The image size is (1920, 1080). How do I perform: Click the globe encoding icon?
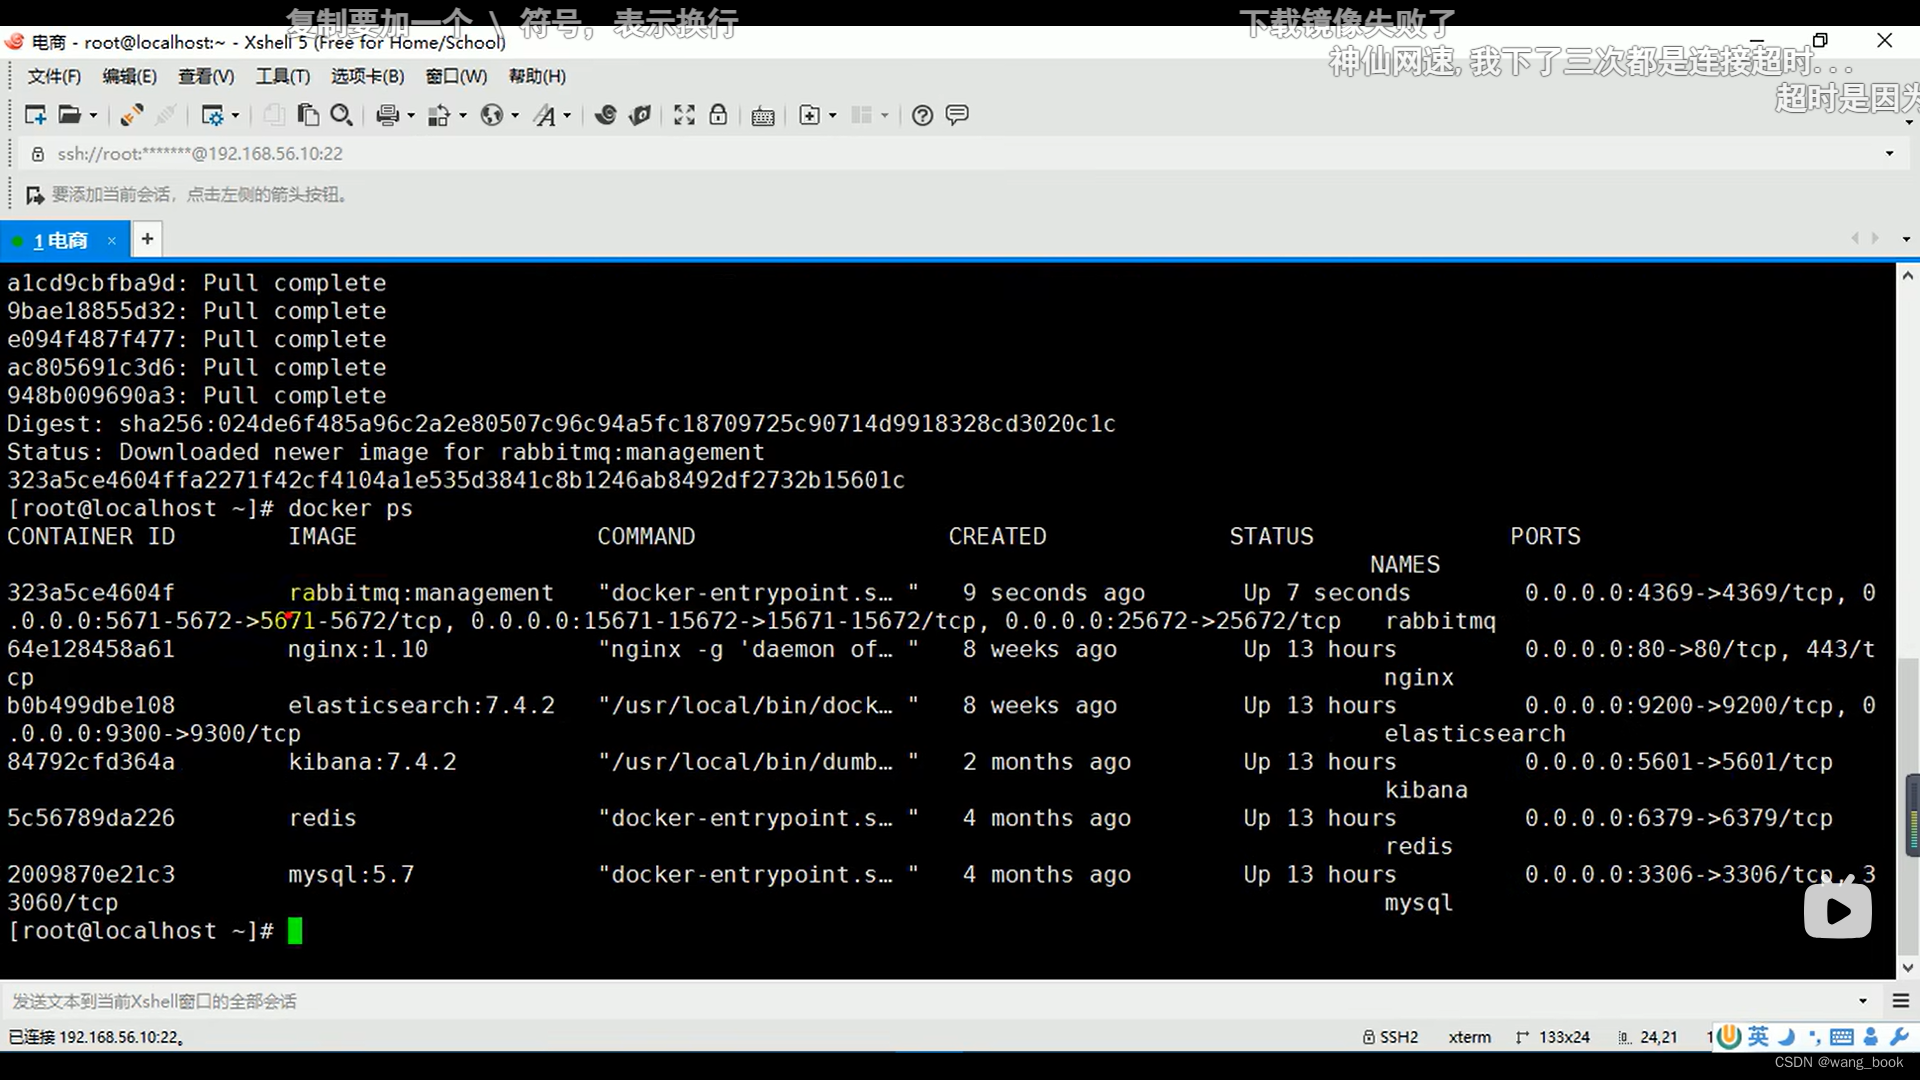point(491,115)
